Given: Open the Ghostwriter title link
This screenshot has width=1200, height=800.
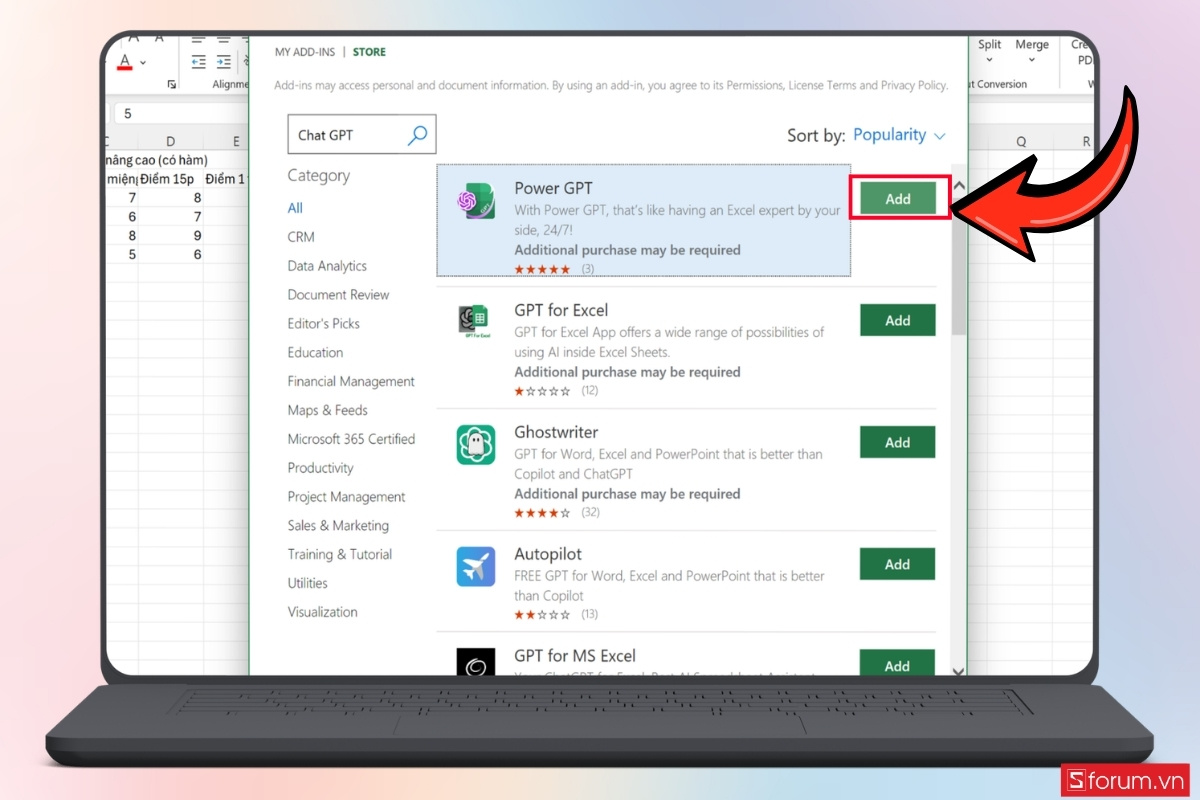Looking at the screenshot, I should tap(556, 432).
